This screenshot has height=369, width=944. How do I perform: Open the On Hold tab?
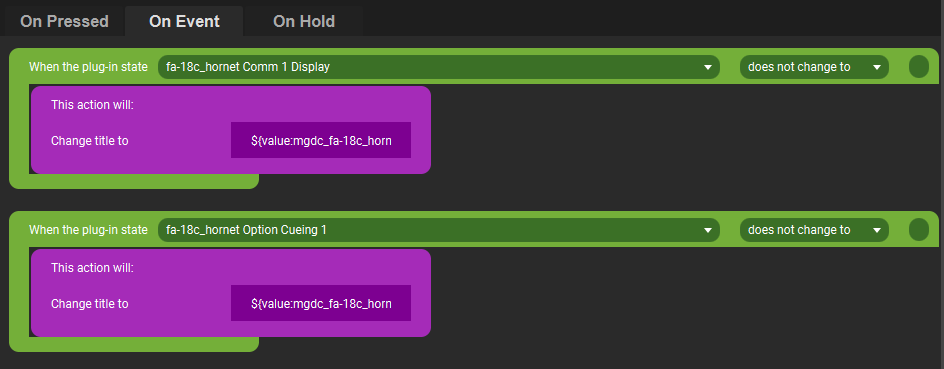tap(303, 22)
